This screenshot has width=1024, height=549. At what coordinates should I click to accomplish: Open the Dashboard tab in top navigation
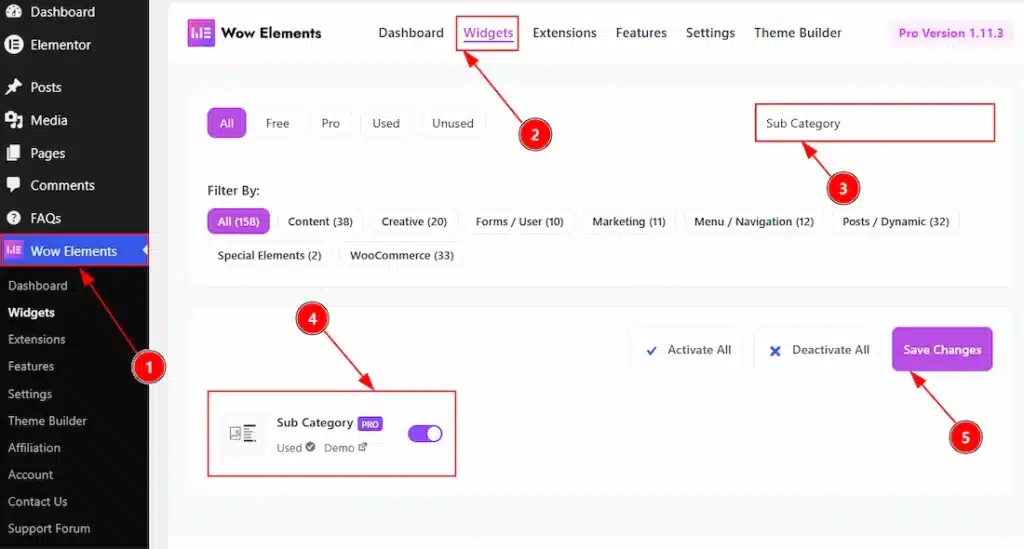point(411,33)
